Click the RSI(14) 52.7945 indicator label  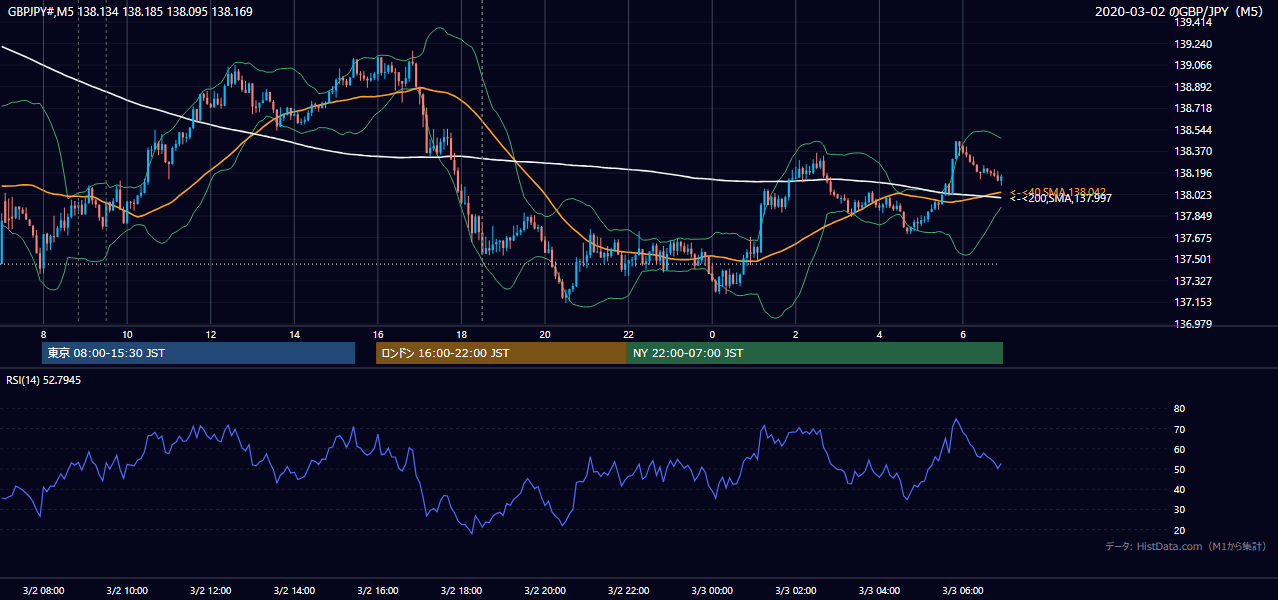click(44, 380)
